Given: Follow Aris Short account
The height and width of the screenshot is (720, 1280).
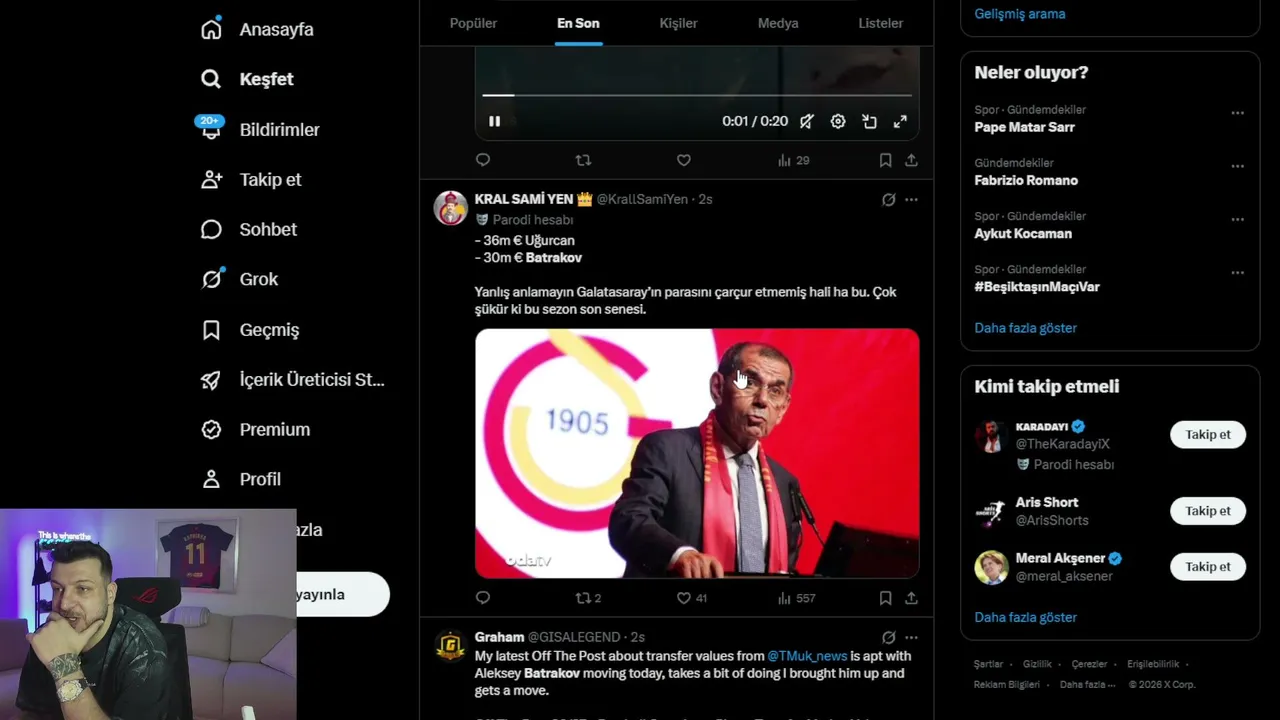Looking at the screenshot, I should pyautogui.click(x=1208, y=511).
